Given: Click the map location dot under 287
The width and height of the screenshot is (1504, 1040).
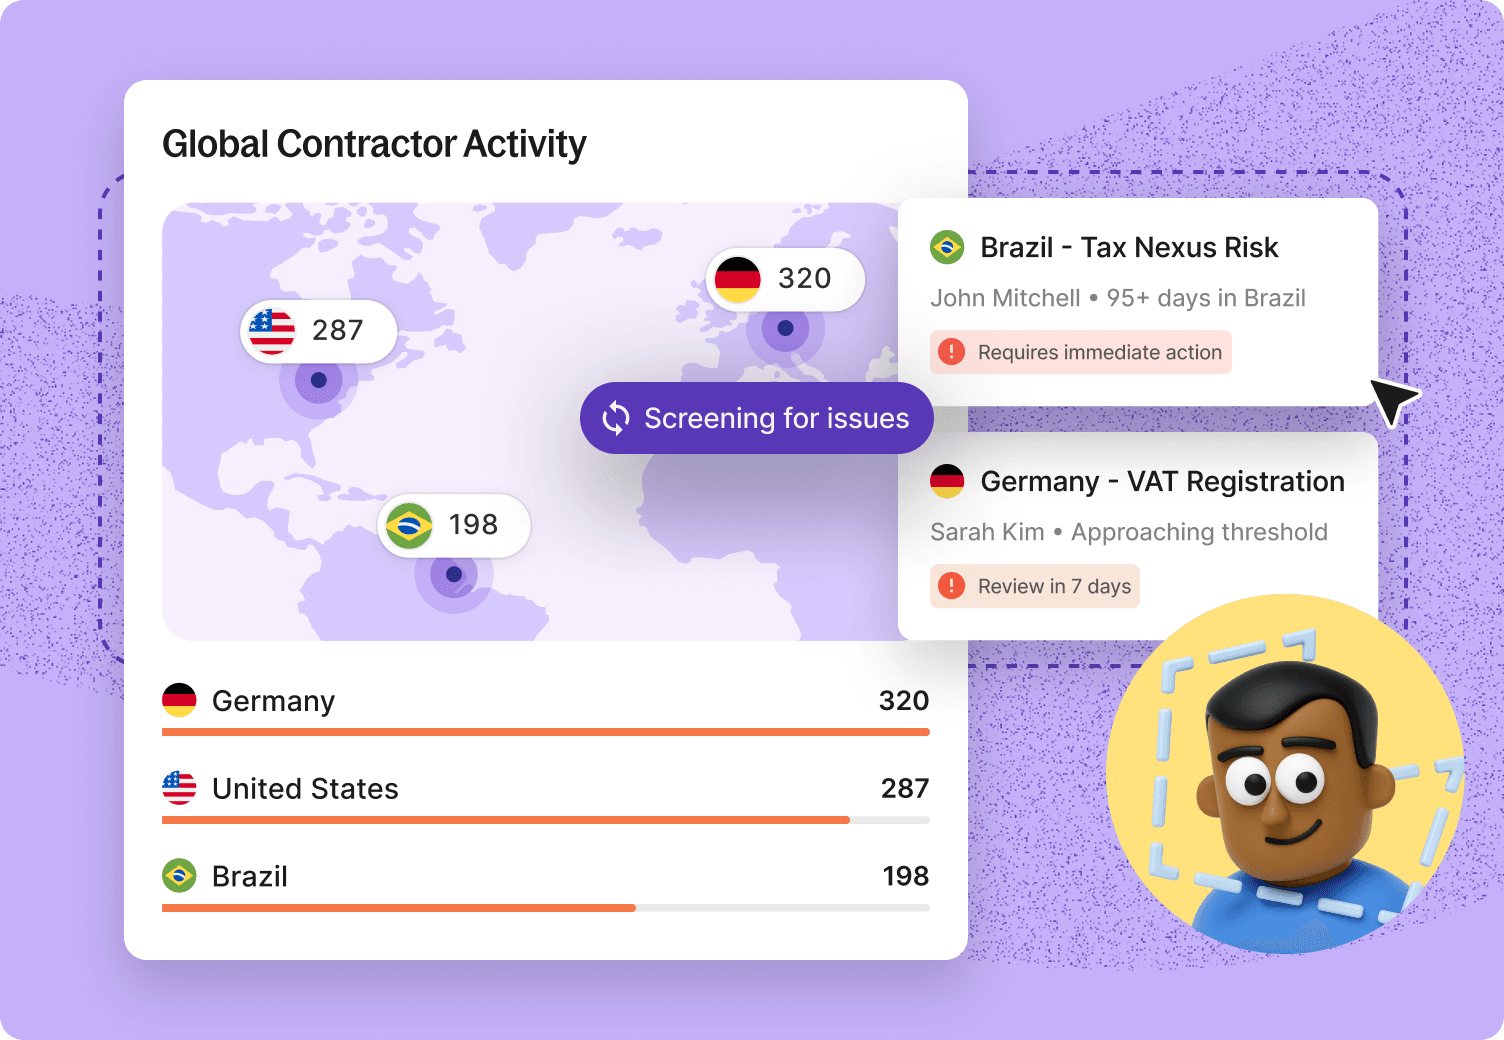Looking at the screenshot, I should pyautogui.click(x=318, y=380).
